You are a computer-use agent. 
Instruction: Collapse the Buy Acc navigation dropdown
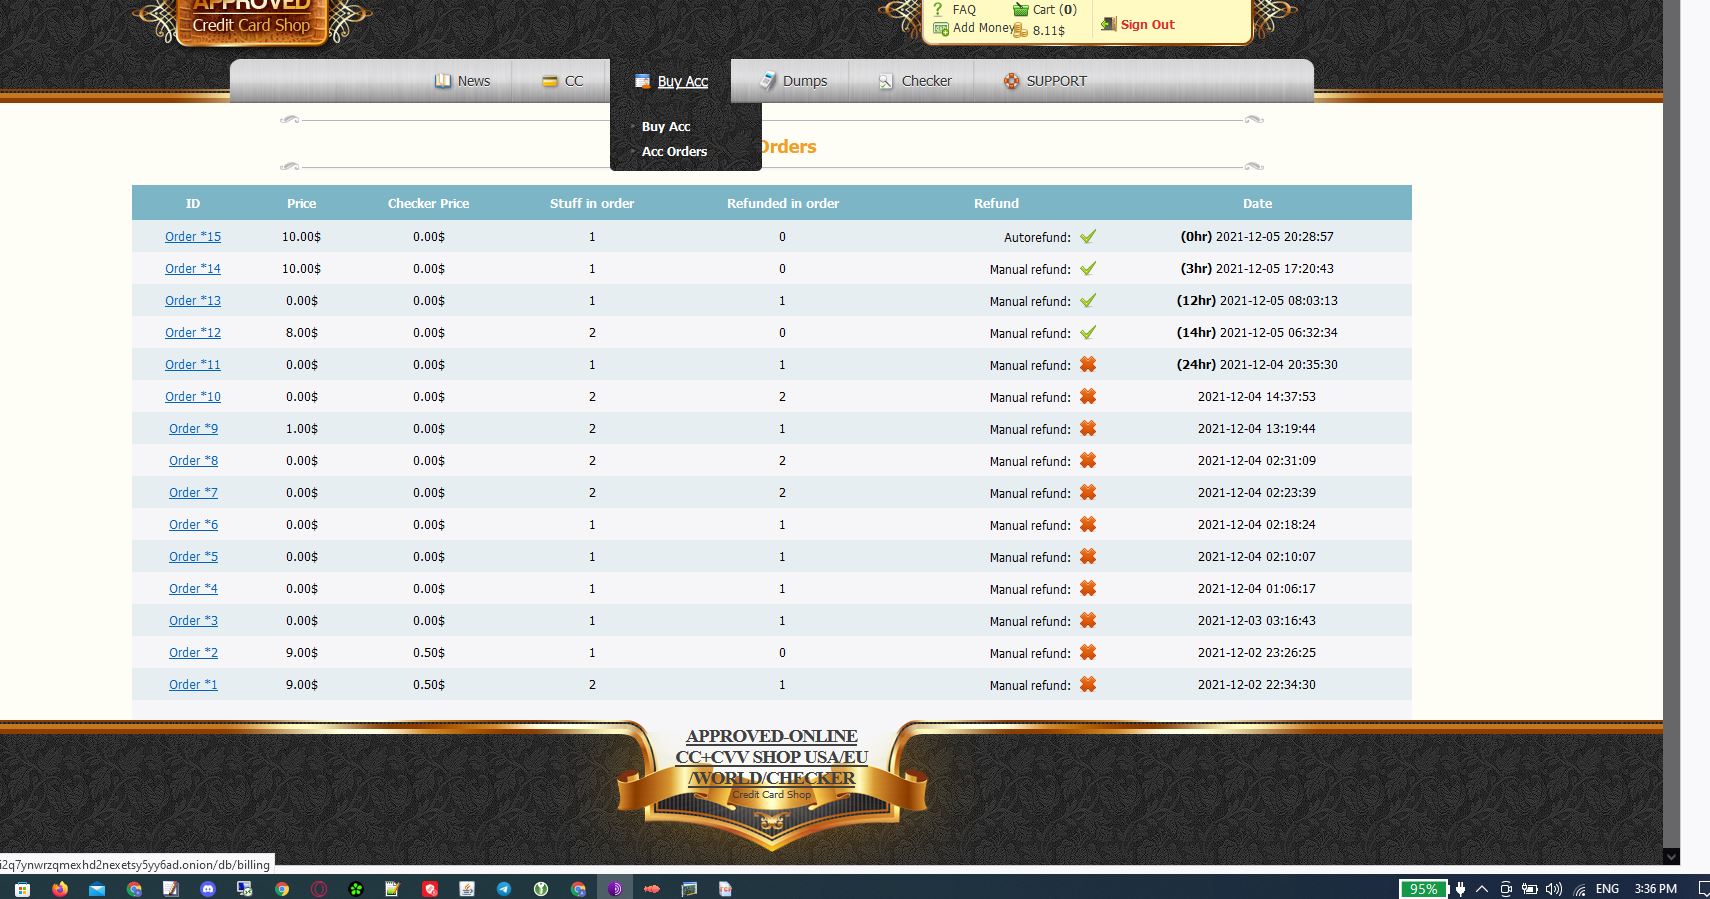pyautogui.click(x=682, y=82)
